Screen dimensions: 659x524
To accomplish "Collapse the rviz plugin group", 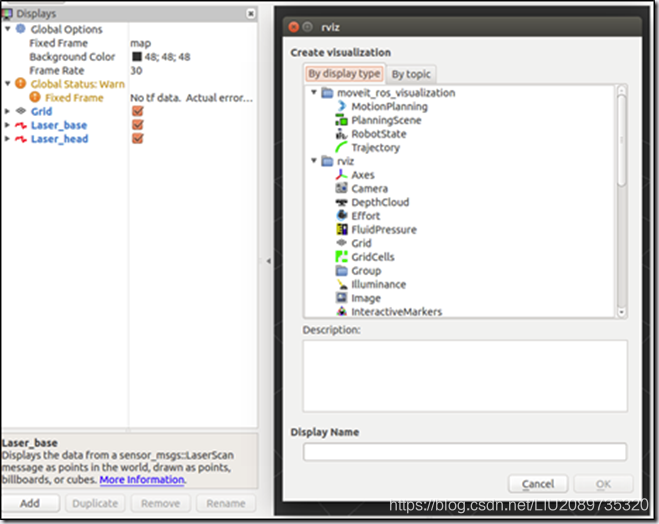I will [314, 161].
